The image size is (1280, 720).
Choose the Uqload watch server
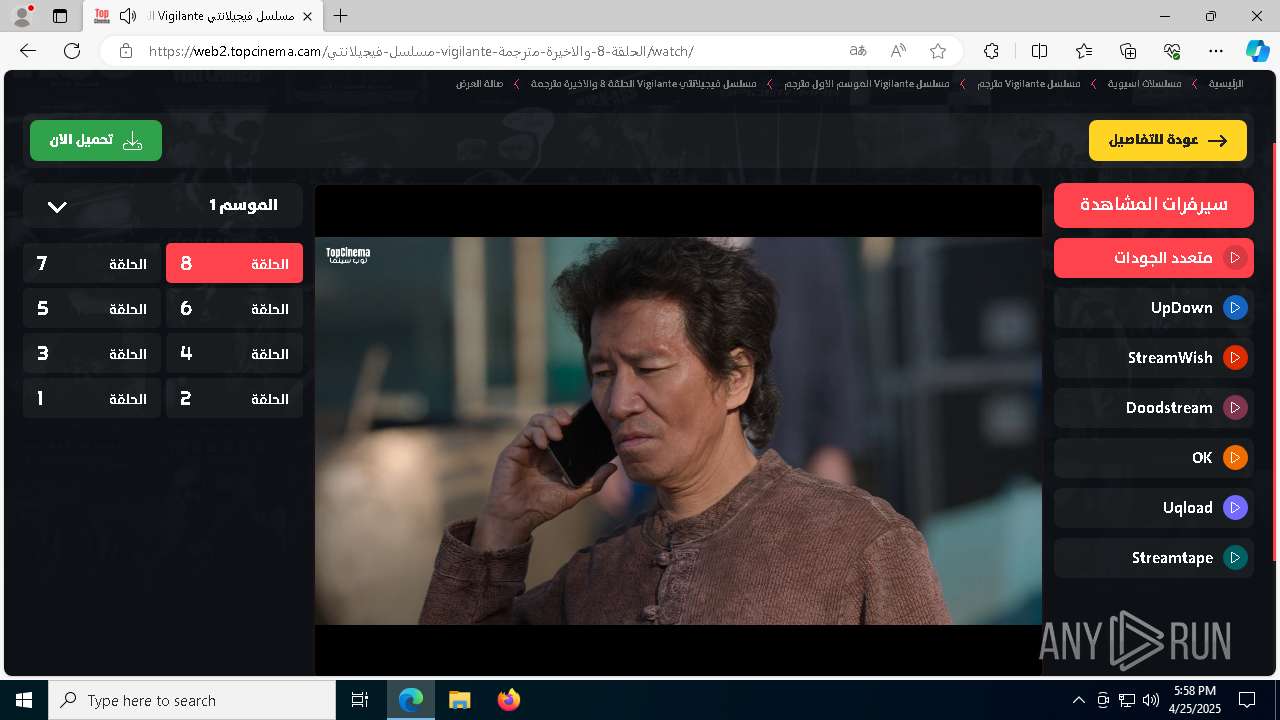[x=1154, y=508]
